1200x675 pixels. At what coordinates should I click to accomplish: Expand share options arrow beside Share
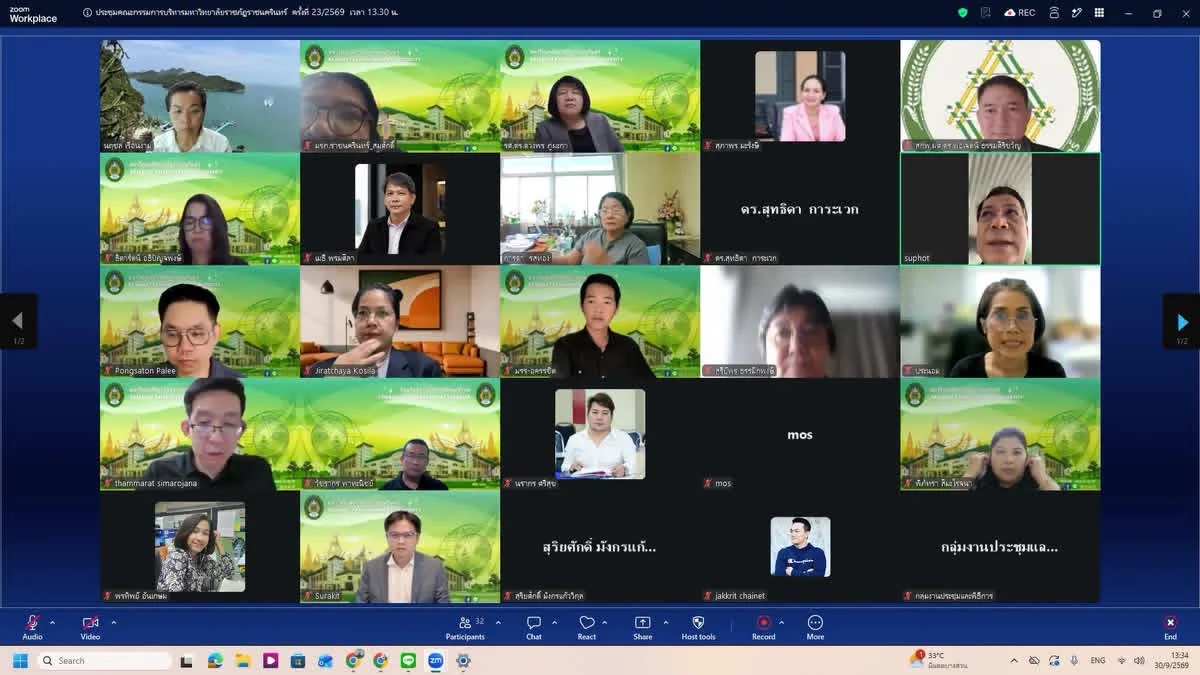point(665,622)
